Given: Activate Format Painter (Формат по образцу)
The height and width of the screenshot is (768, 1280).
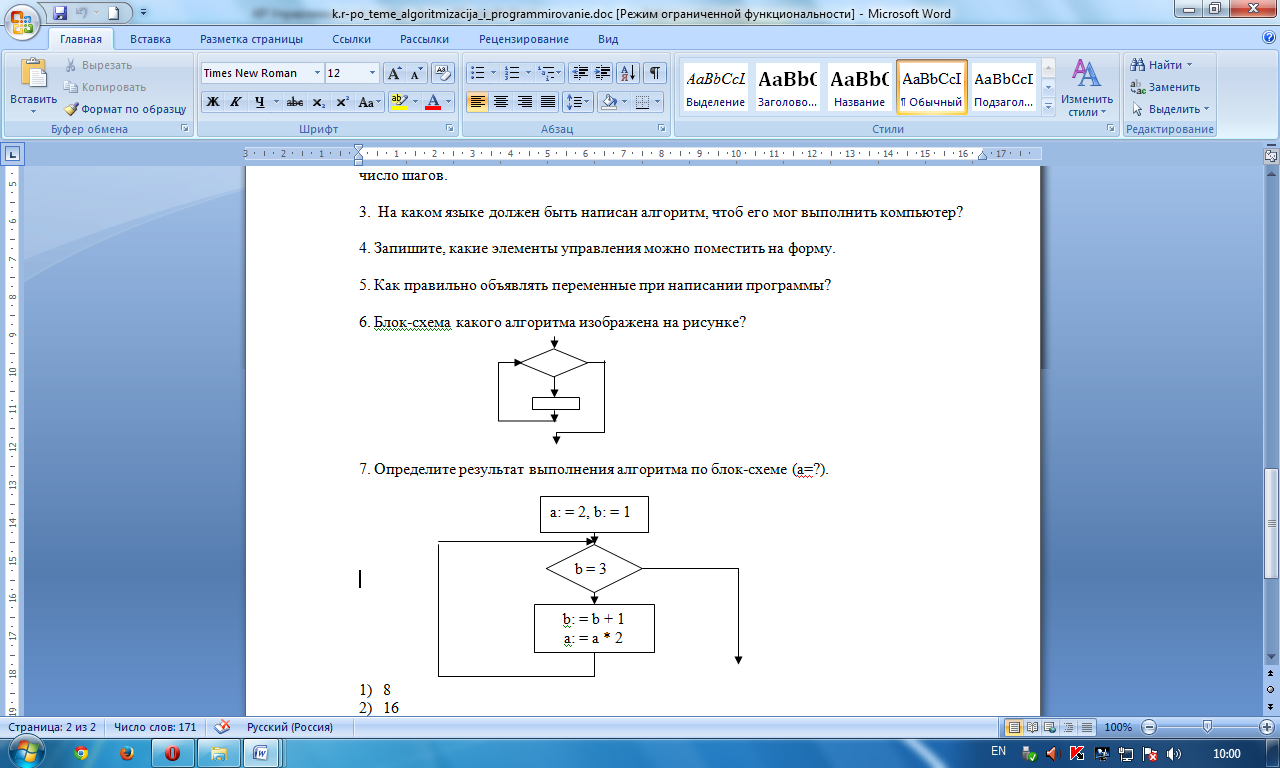Looking at the screenshot, I should point(125,109).
